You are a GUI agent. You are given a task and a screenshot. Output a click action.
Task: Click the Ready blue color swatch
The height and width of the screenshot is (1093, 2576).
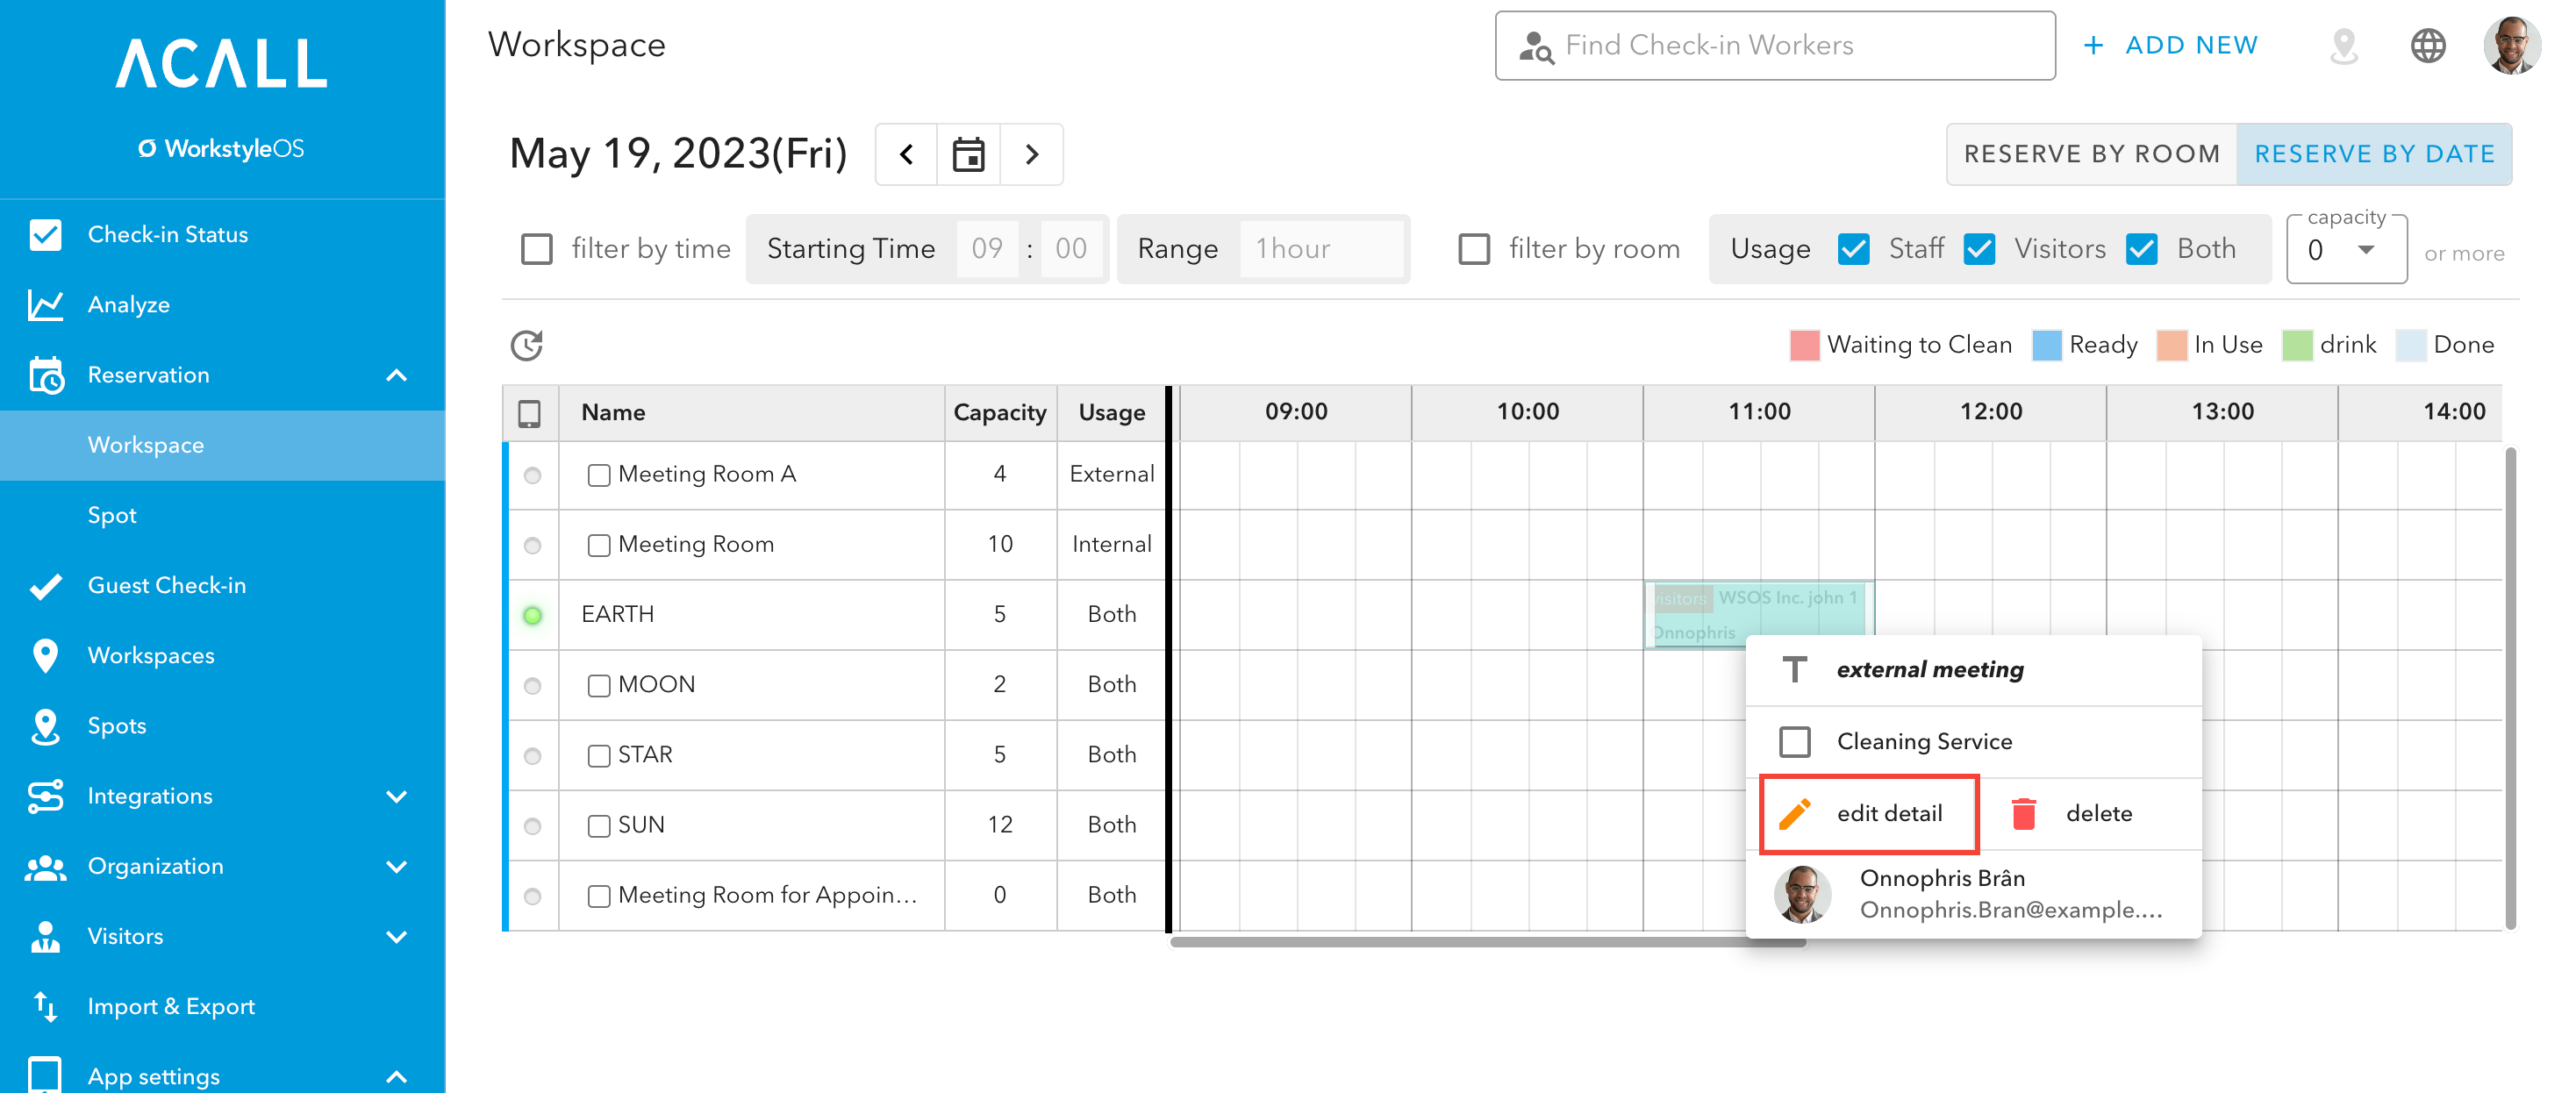point(2047,345)
